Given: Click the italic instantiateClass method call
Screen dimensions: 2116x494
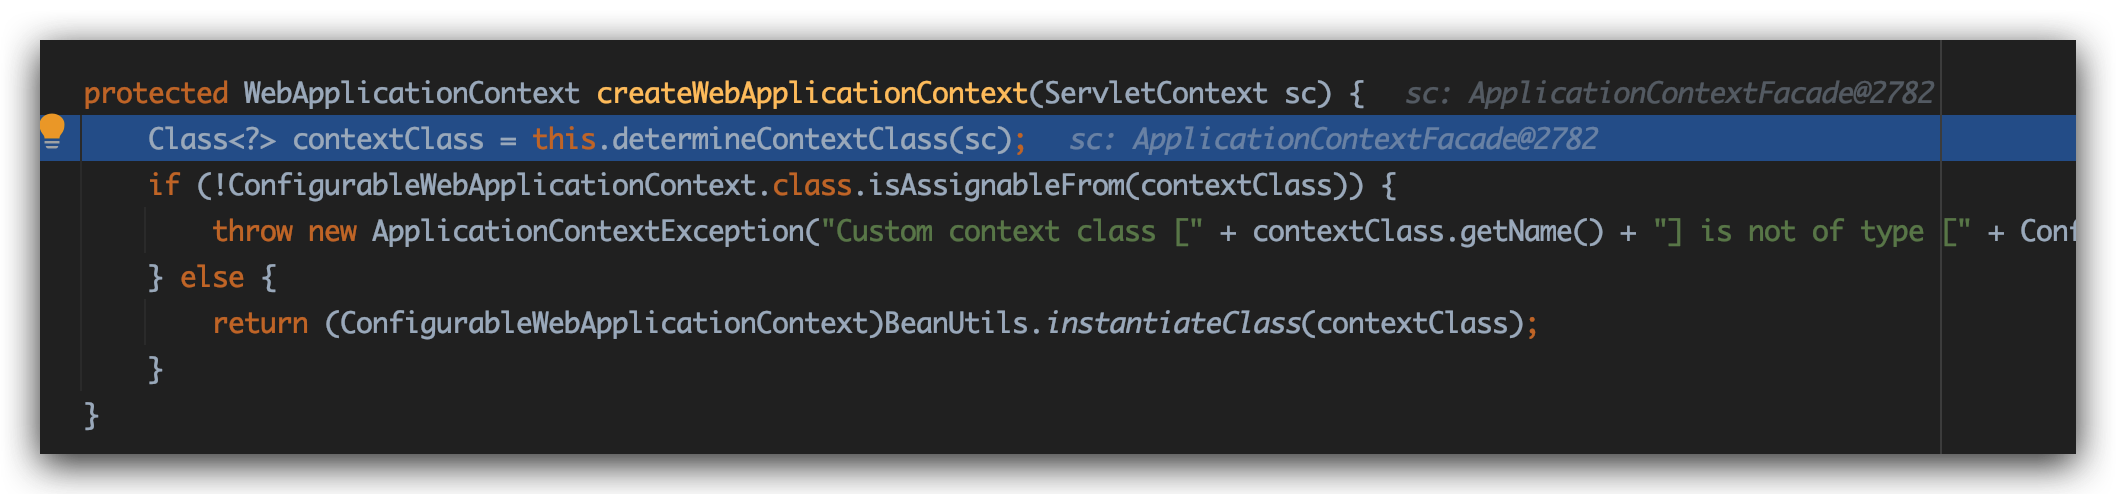Looking at the screenshot, I should pyautogui.click(x=1172, y=323).
